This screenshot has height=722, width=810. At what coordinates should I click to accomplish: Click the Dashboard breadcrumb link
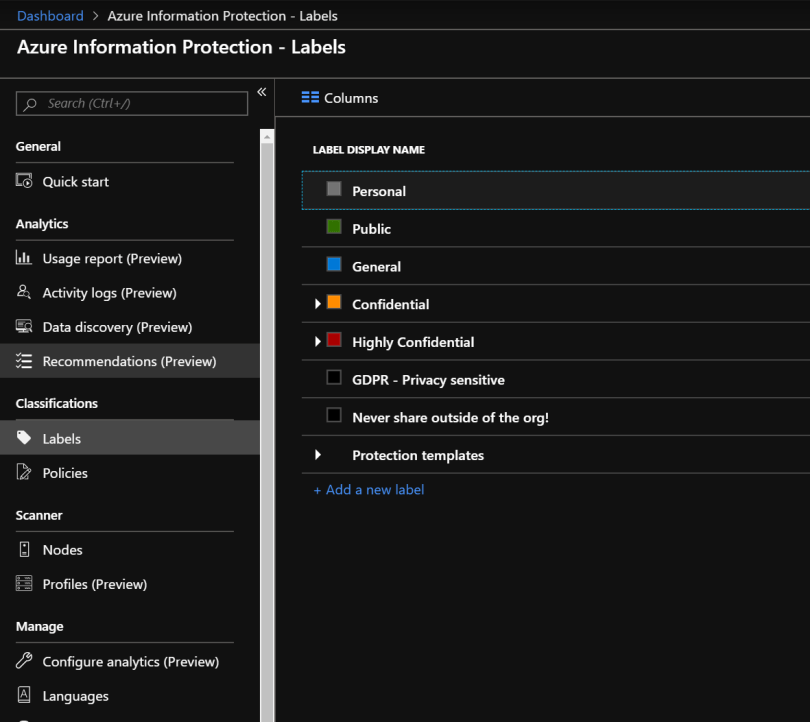click(x=50, y=16)
